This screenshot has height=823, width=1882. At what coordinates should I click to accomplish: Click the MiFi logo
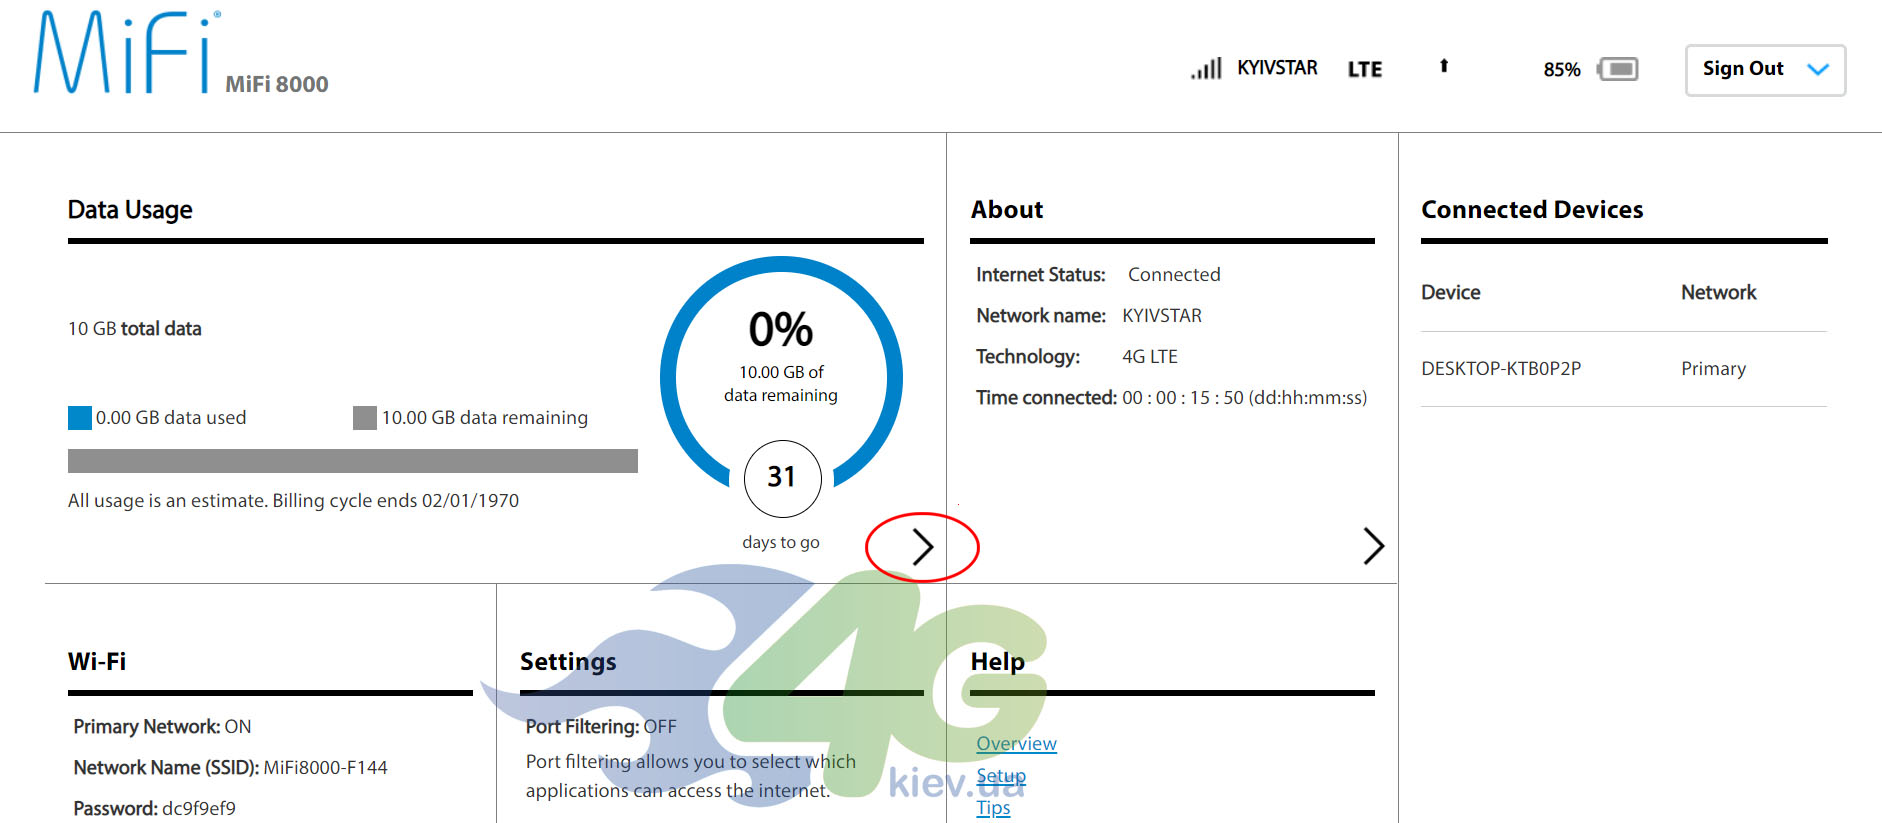click(125, 52)
